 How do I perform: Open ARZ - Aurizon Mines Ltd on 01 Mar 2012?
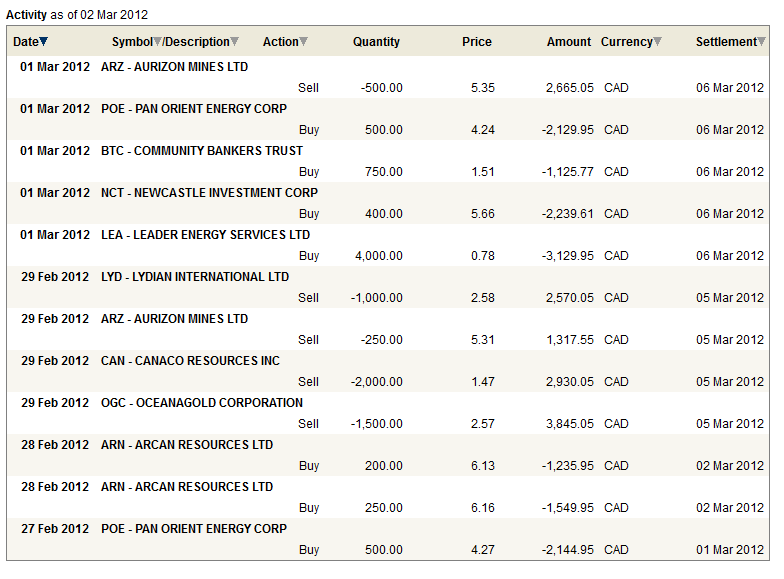point(174,67)
